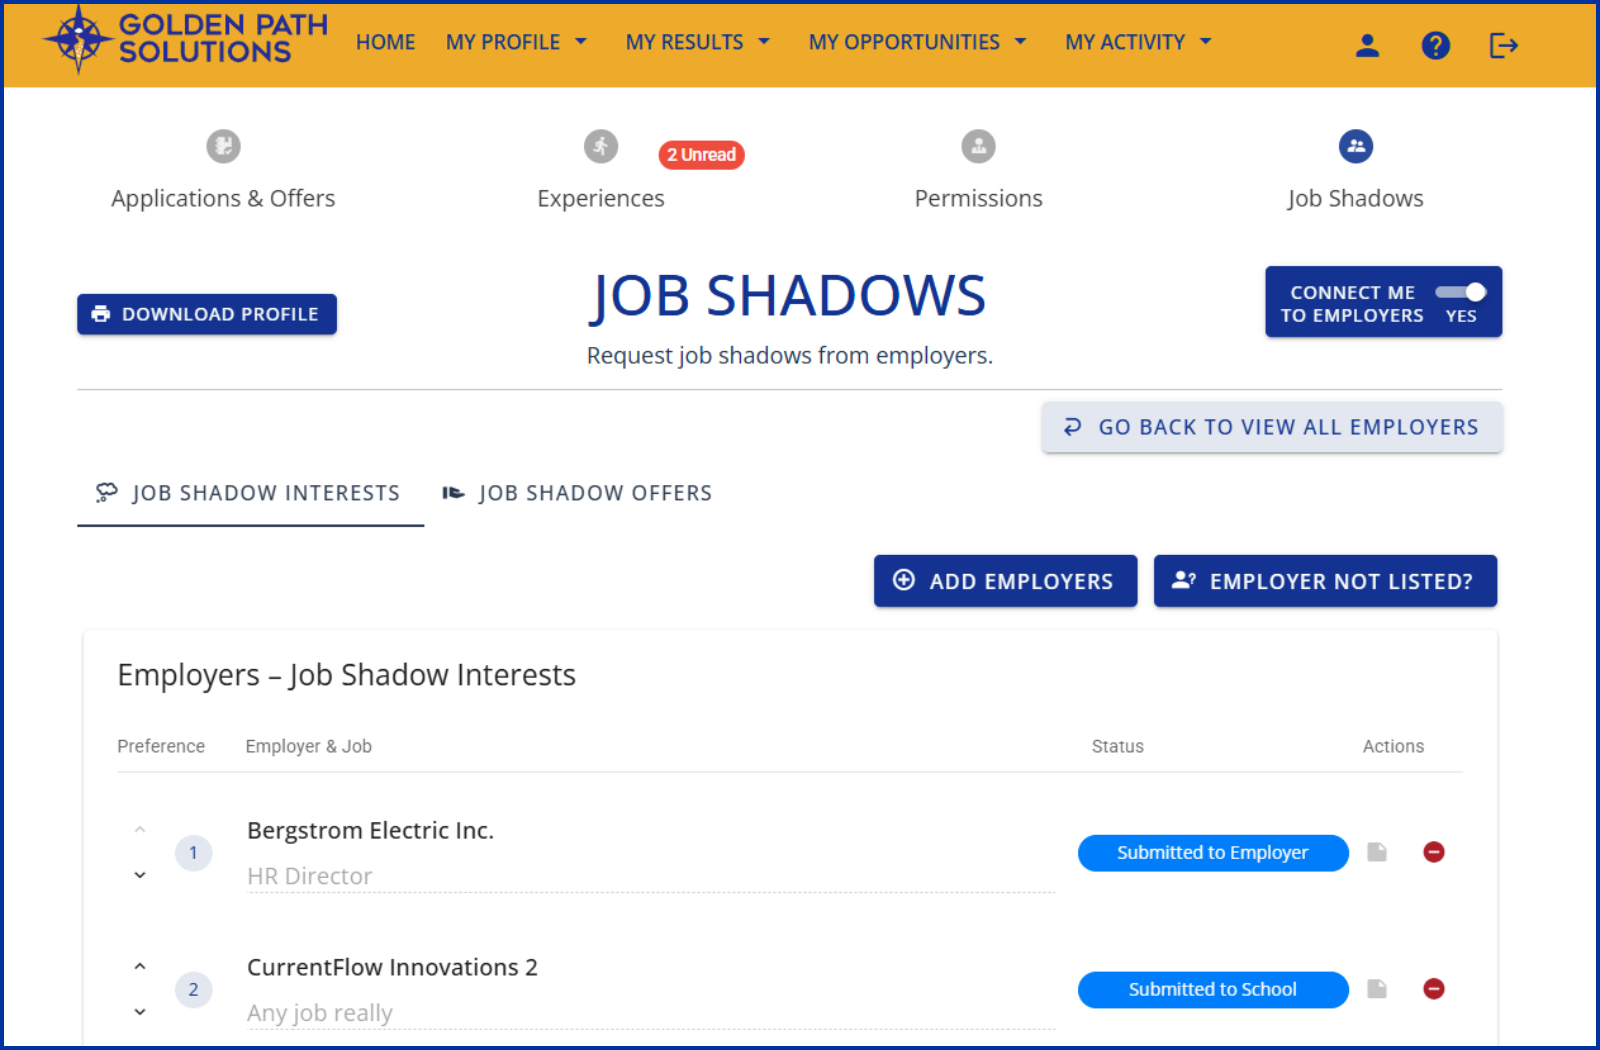Toggle the Connect Me to Employers switch
The image size is (1600, 1050).
1461,292
